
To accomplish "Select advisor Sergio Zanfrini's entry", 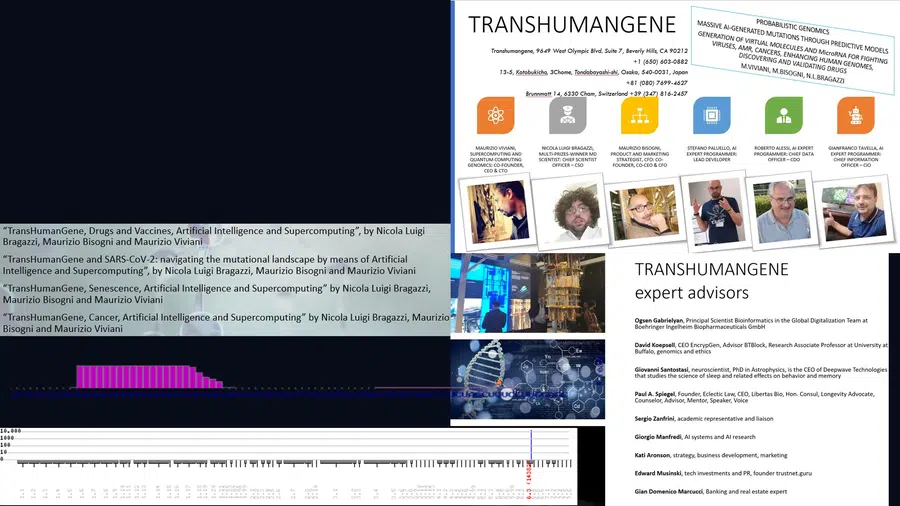I will (704, 419).
